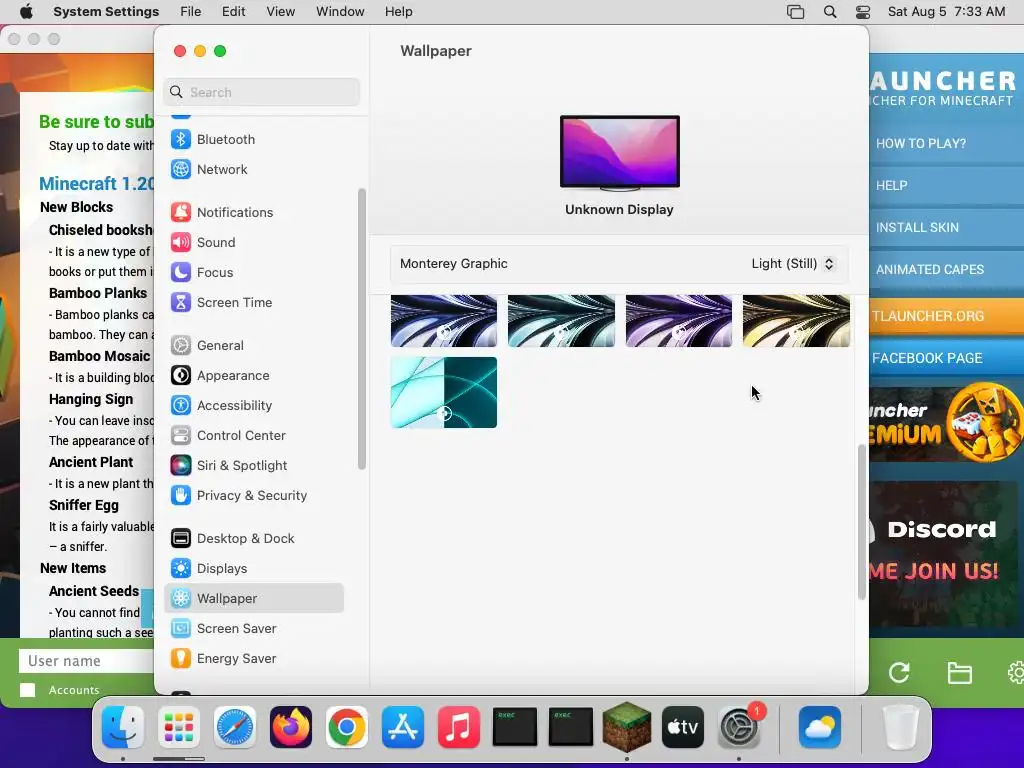Open Launchpad from the Dock
Screen dimensions: 1024x768
coord(179,727)
